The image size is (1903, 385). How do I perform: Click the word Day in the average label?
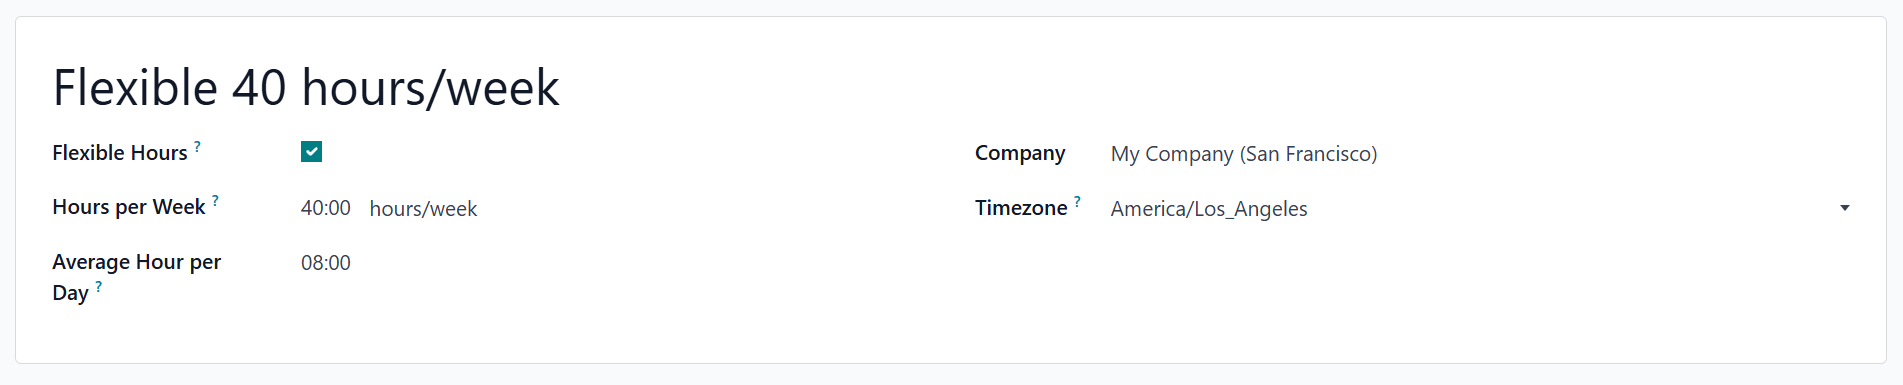coord(70,293)
